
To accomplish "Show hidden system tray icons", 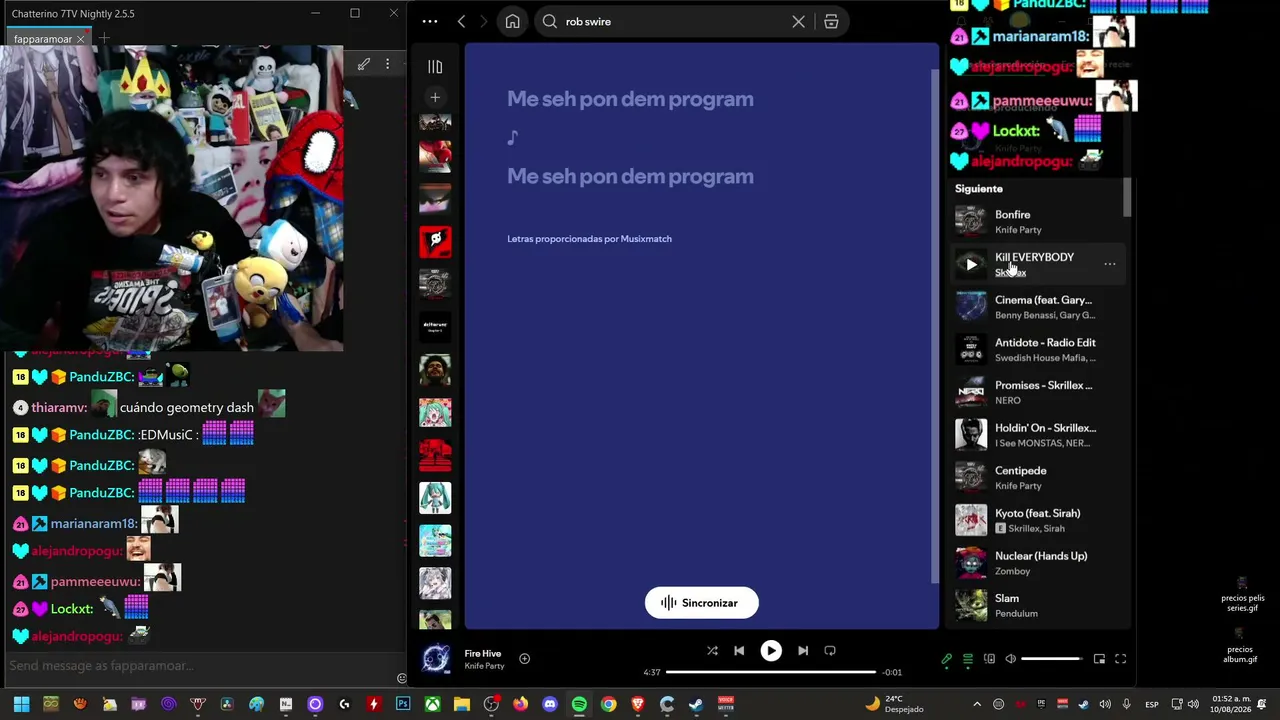I will coord(977,704).
